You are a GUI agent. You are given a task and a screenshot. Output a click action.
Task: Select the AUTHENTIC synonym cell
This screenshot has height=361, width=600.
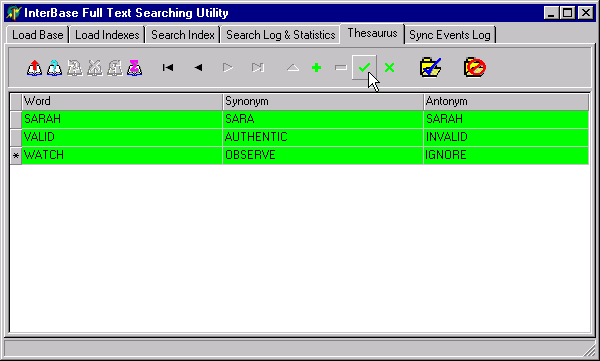click(323, 137)
